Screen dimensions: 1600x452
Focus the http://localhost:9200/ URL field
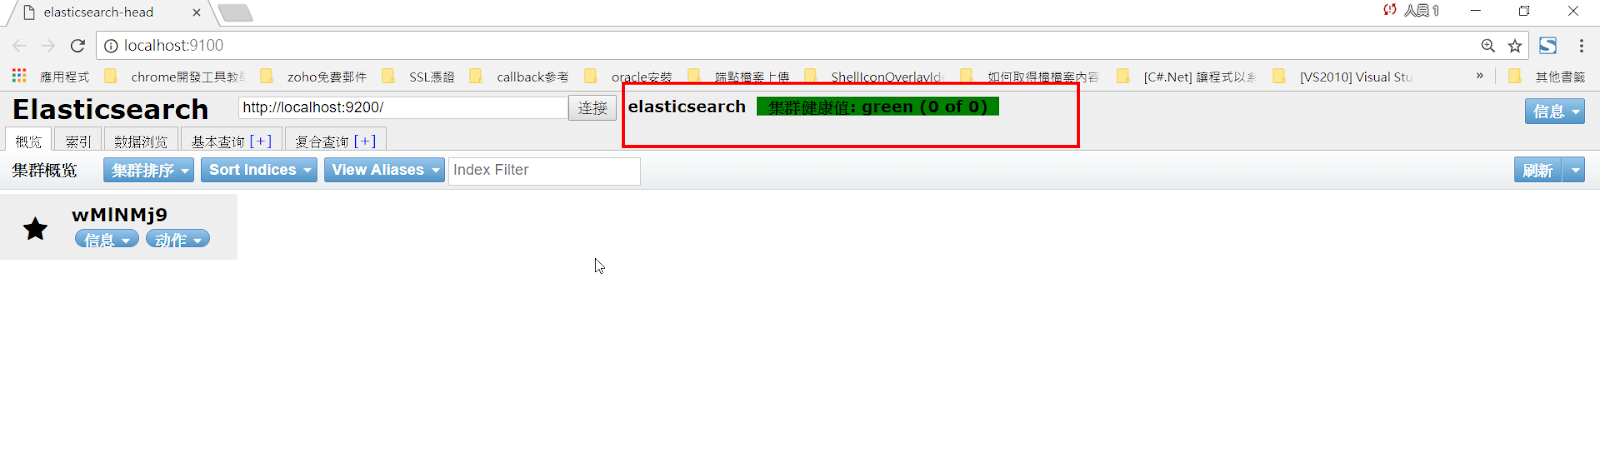point(403,107)
